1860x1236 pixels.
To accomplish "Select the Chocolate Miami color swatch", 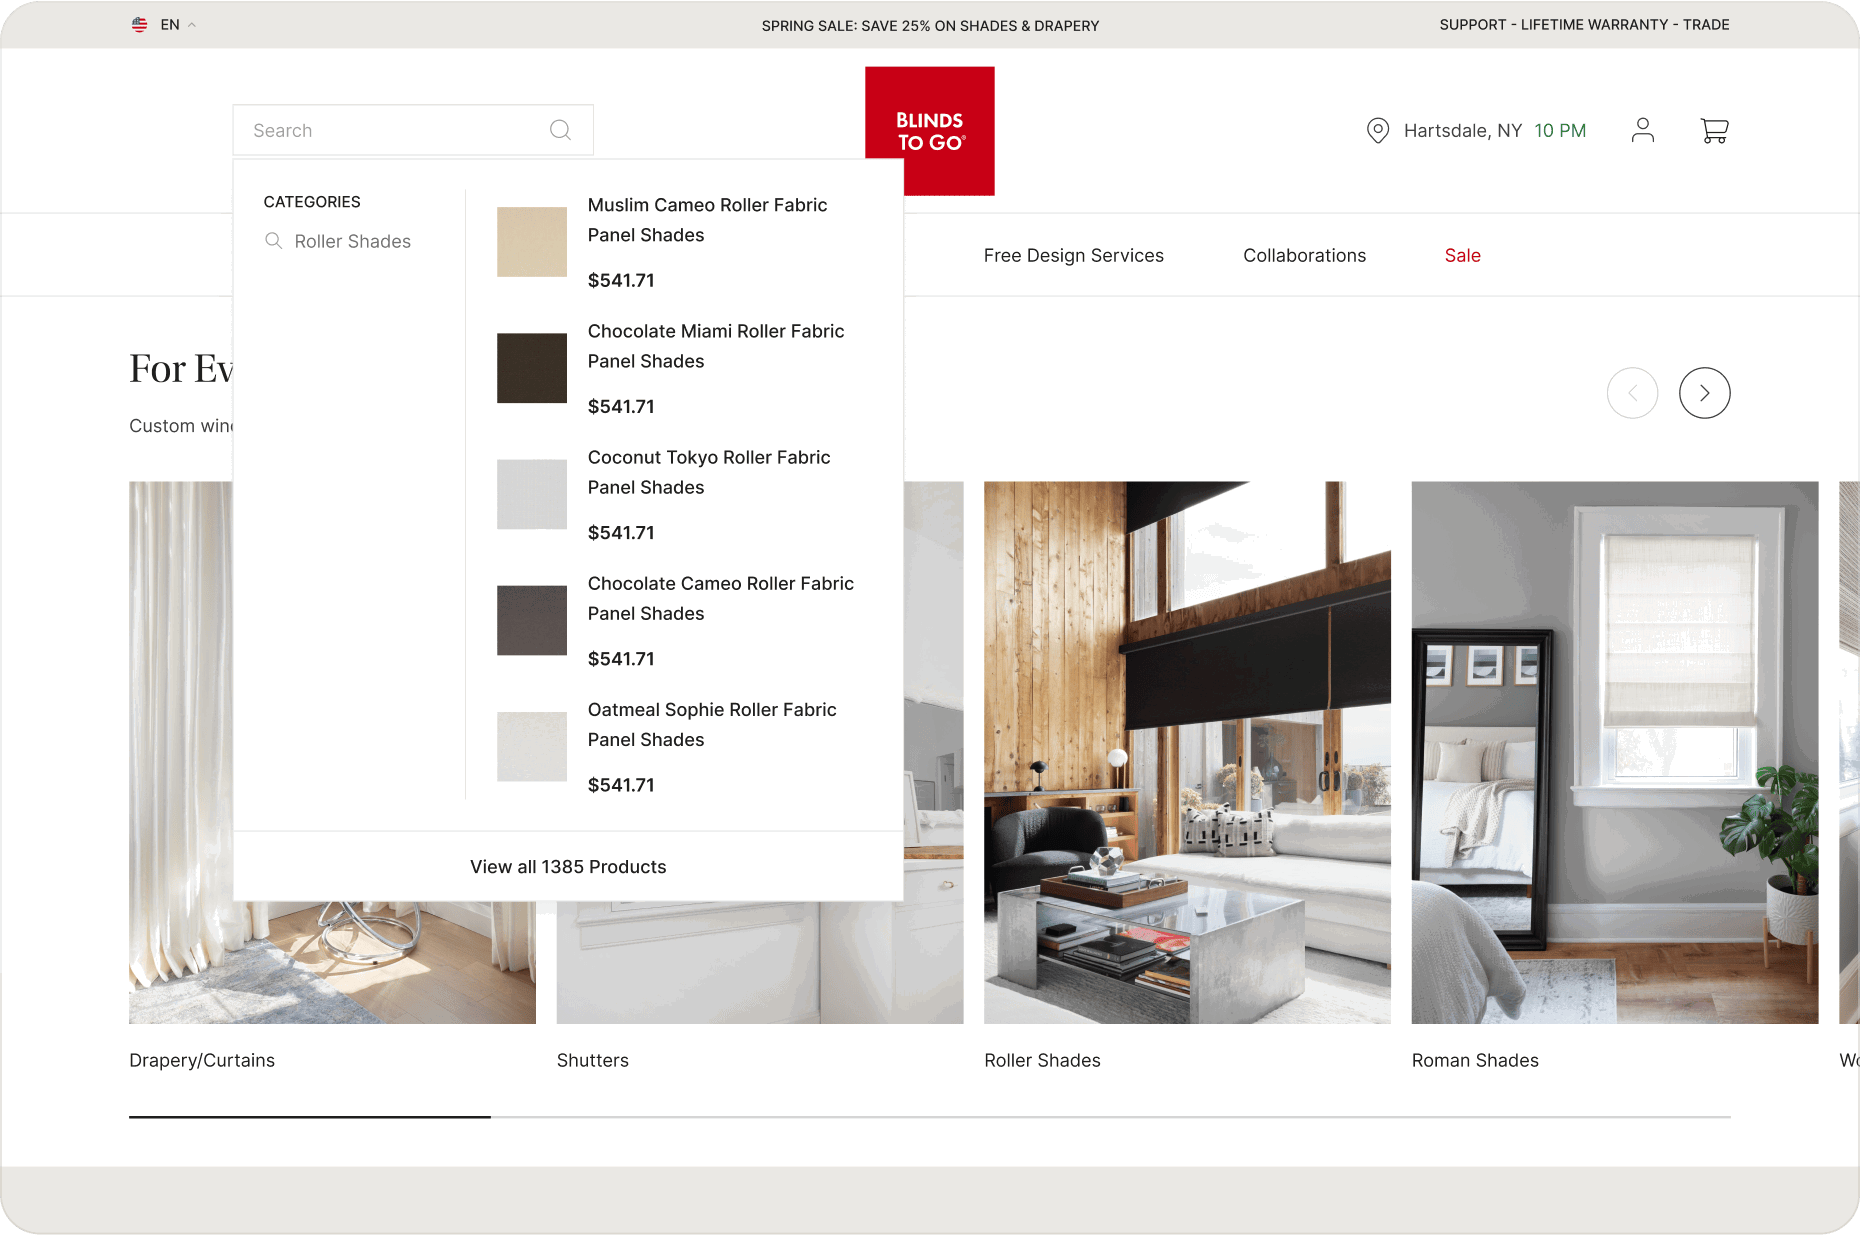I will [x=532, y=368].
